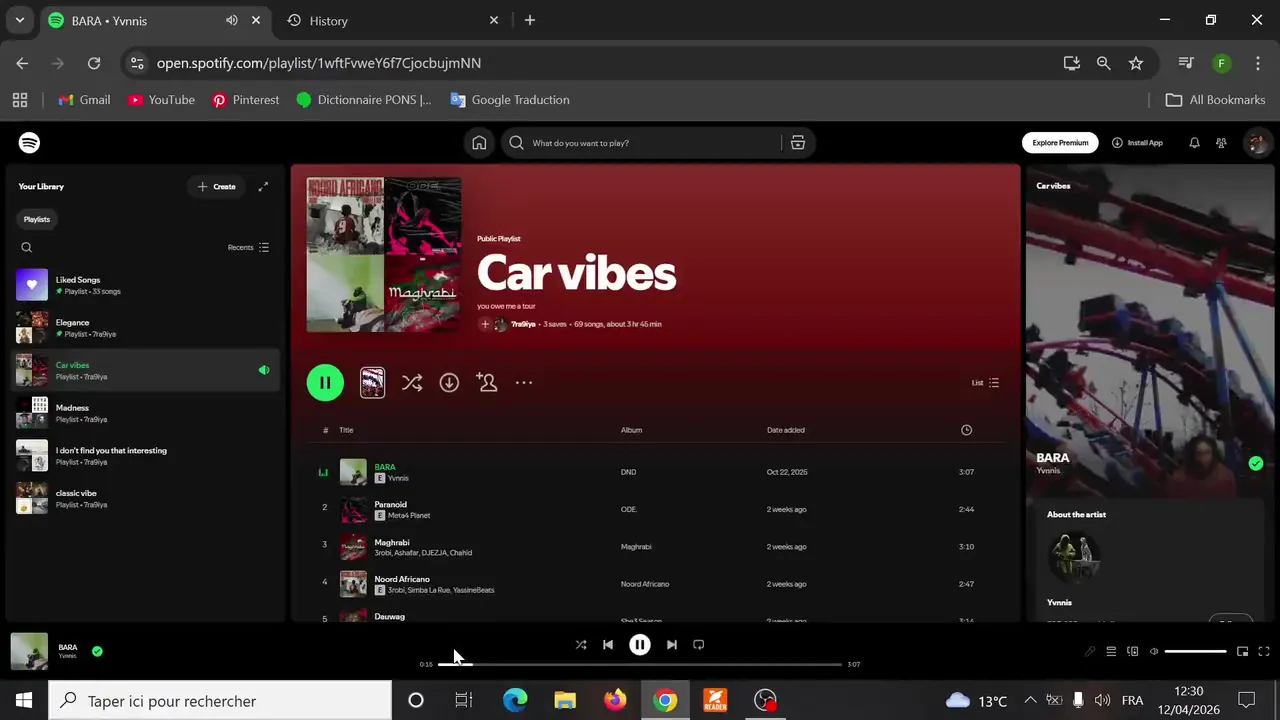Click Install App link

(1137, 143)
